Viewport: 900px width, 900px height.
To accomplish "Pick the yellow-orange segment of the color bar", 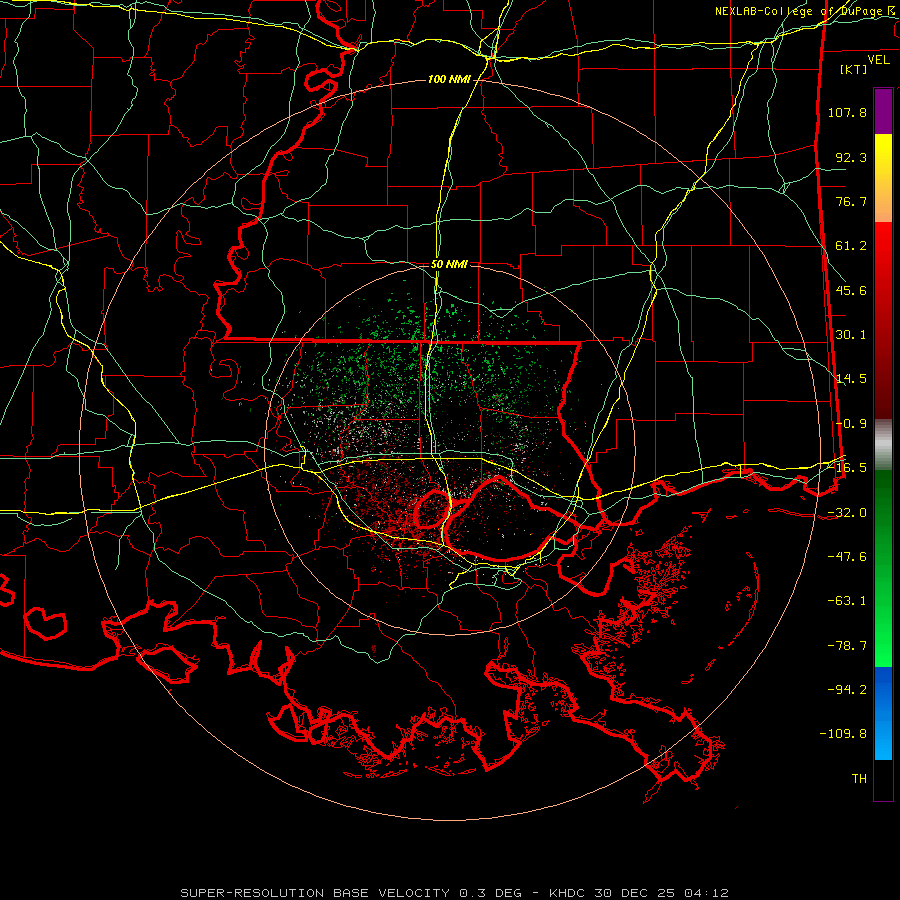I will click(x=883, y=178).
